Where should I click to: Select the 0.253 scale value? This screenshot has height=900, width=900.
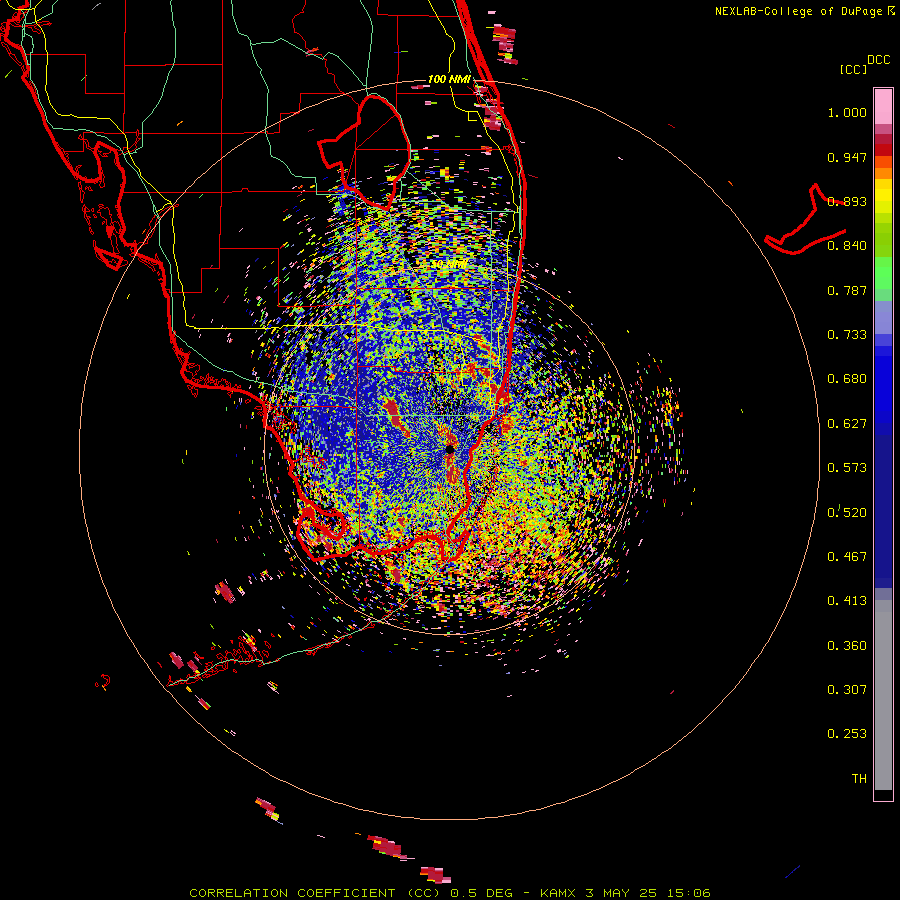[x=847, y=734]
